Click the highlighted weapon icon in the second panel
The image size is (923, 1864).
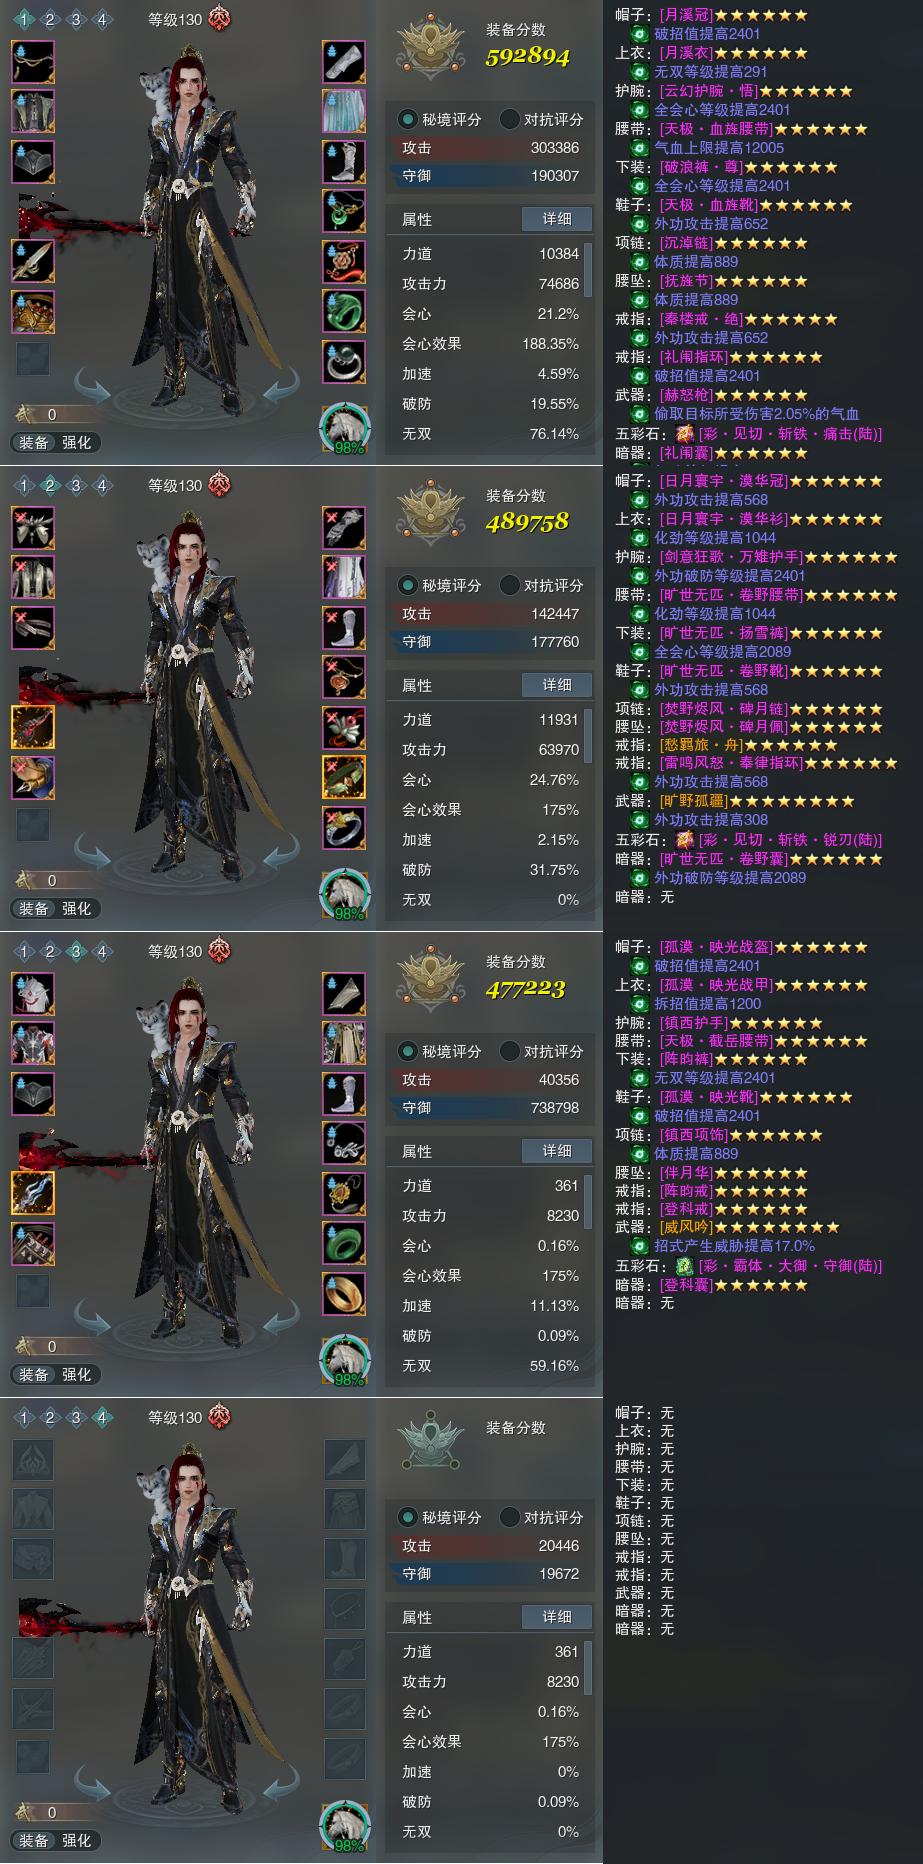(x=33, y=727)
